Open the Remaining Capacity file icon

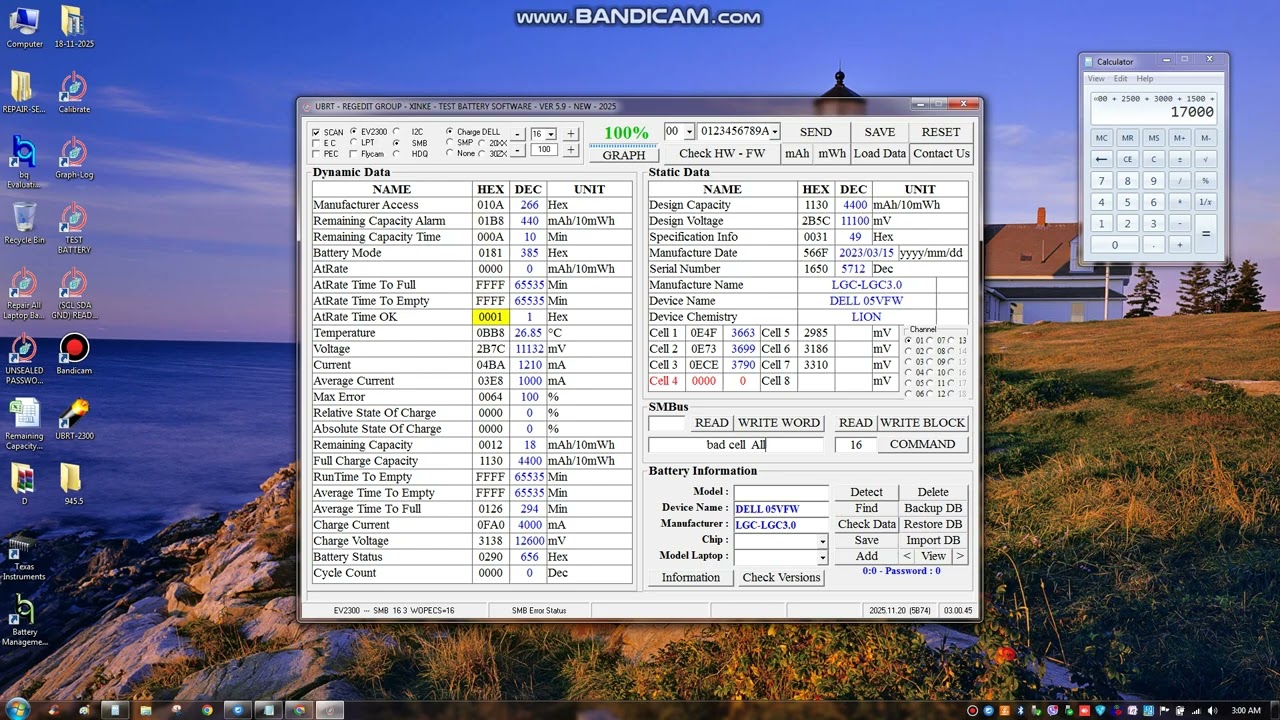[x=24, y=424]
